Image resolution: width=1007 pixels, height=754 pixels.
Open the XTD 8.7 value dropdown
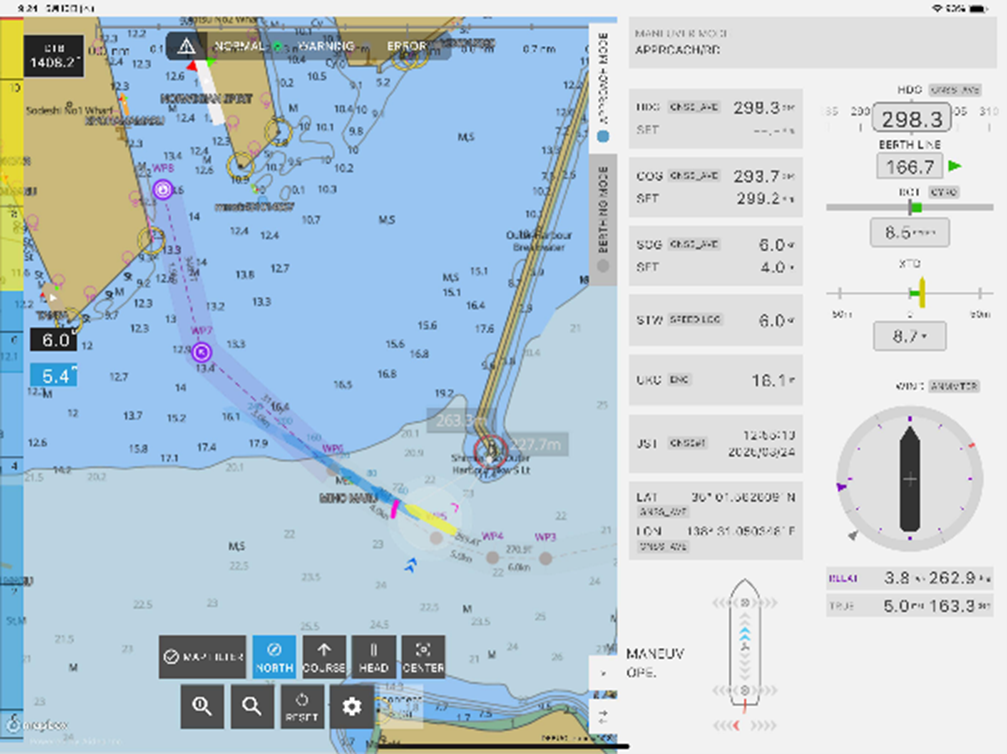point(910,337)
